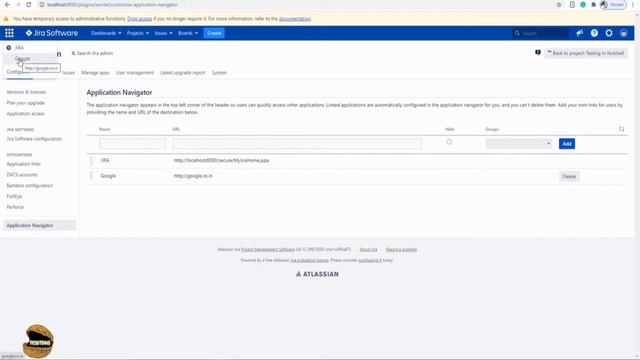640x360 pixels.
Task: Open the green browser extension icon
Action: (x=583, y=4)
